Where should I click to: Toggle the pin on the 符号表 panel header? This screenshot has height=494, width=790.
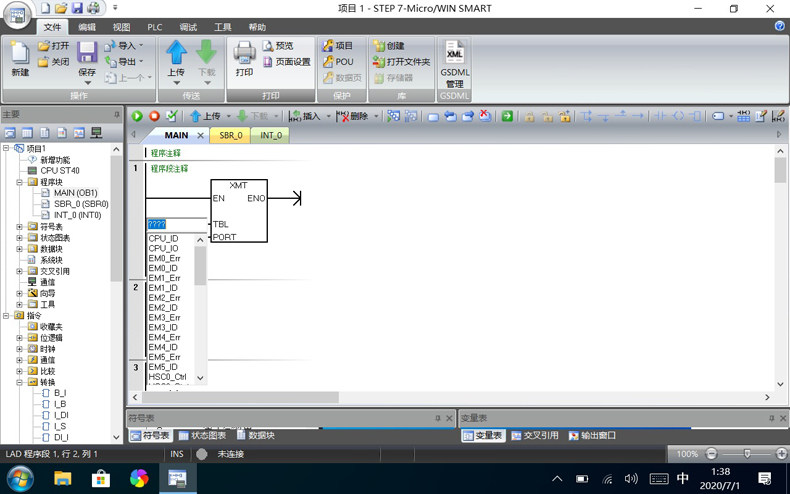437,418
